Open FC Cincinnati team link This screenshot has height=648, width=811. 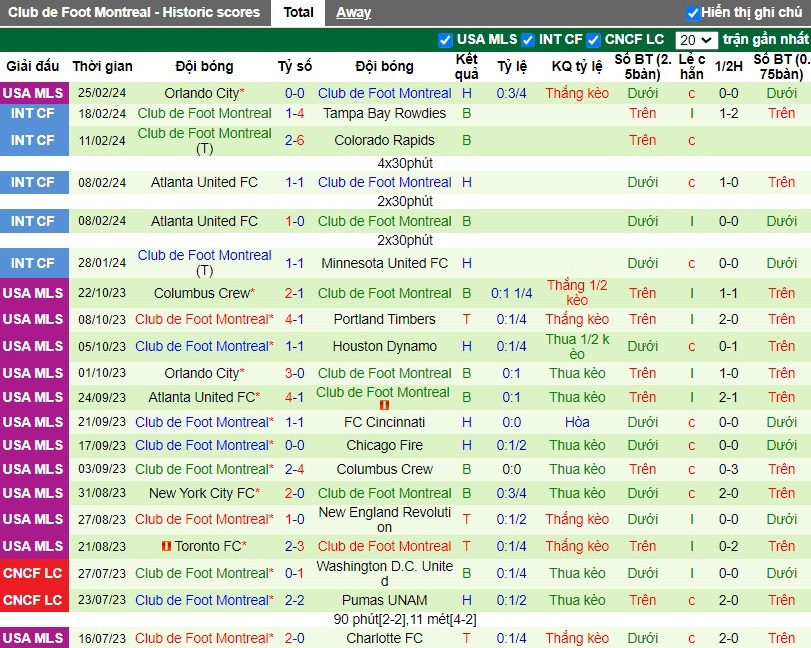pyautogui.click(x=384, y=422)
